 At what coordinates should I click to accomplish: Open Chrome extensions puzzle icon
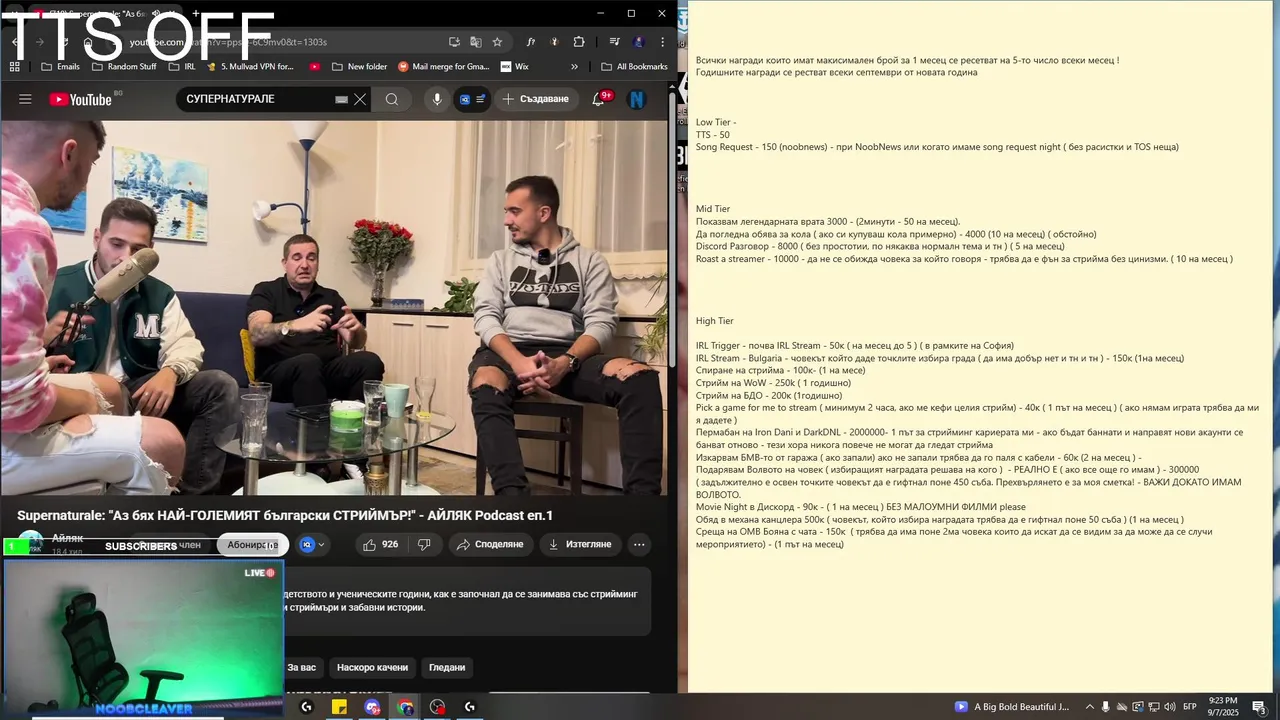(579, 42)
